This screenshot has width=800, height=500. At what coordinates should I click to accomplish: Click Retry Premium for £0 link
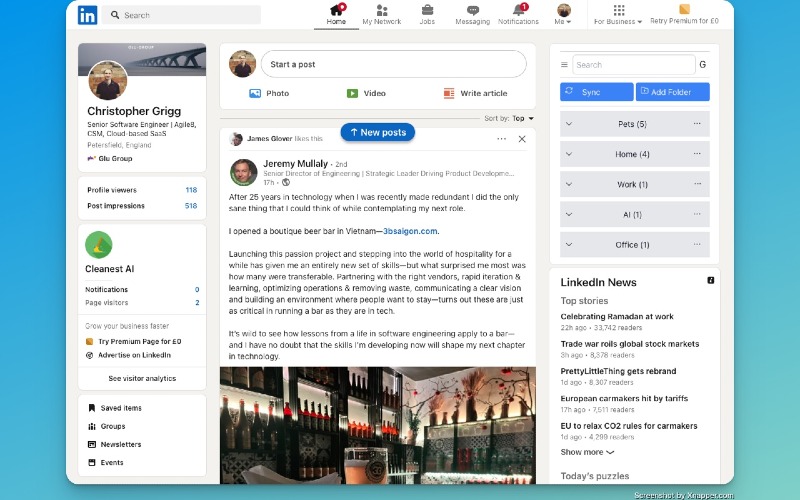[x=684, y=14]
